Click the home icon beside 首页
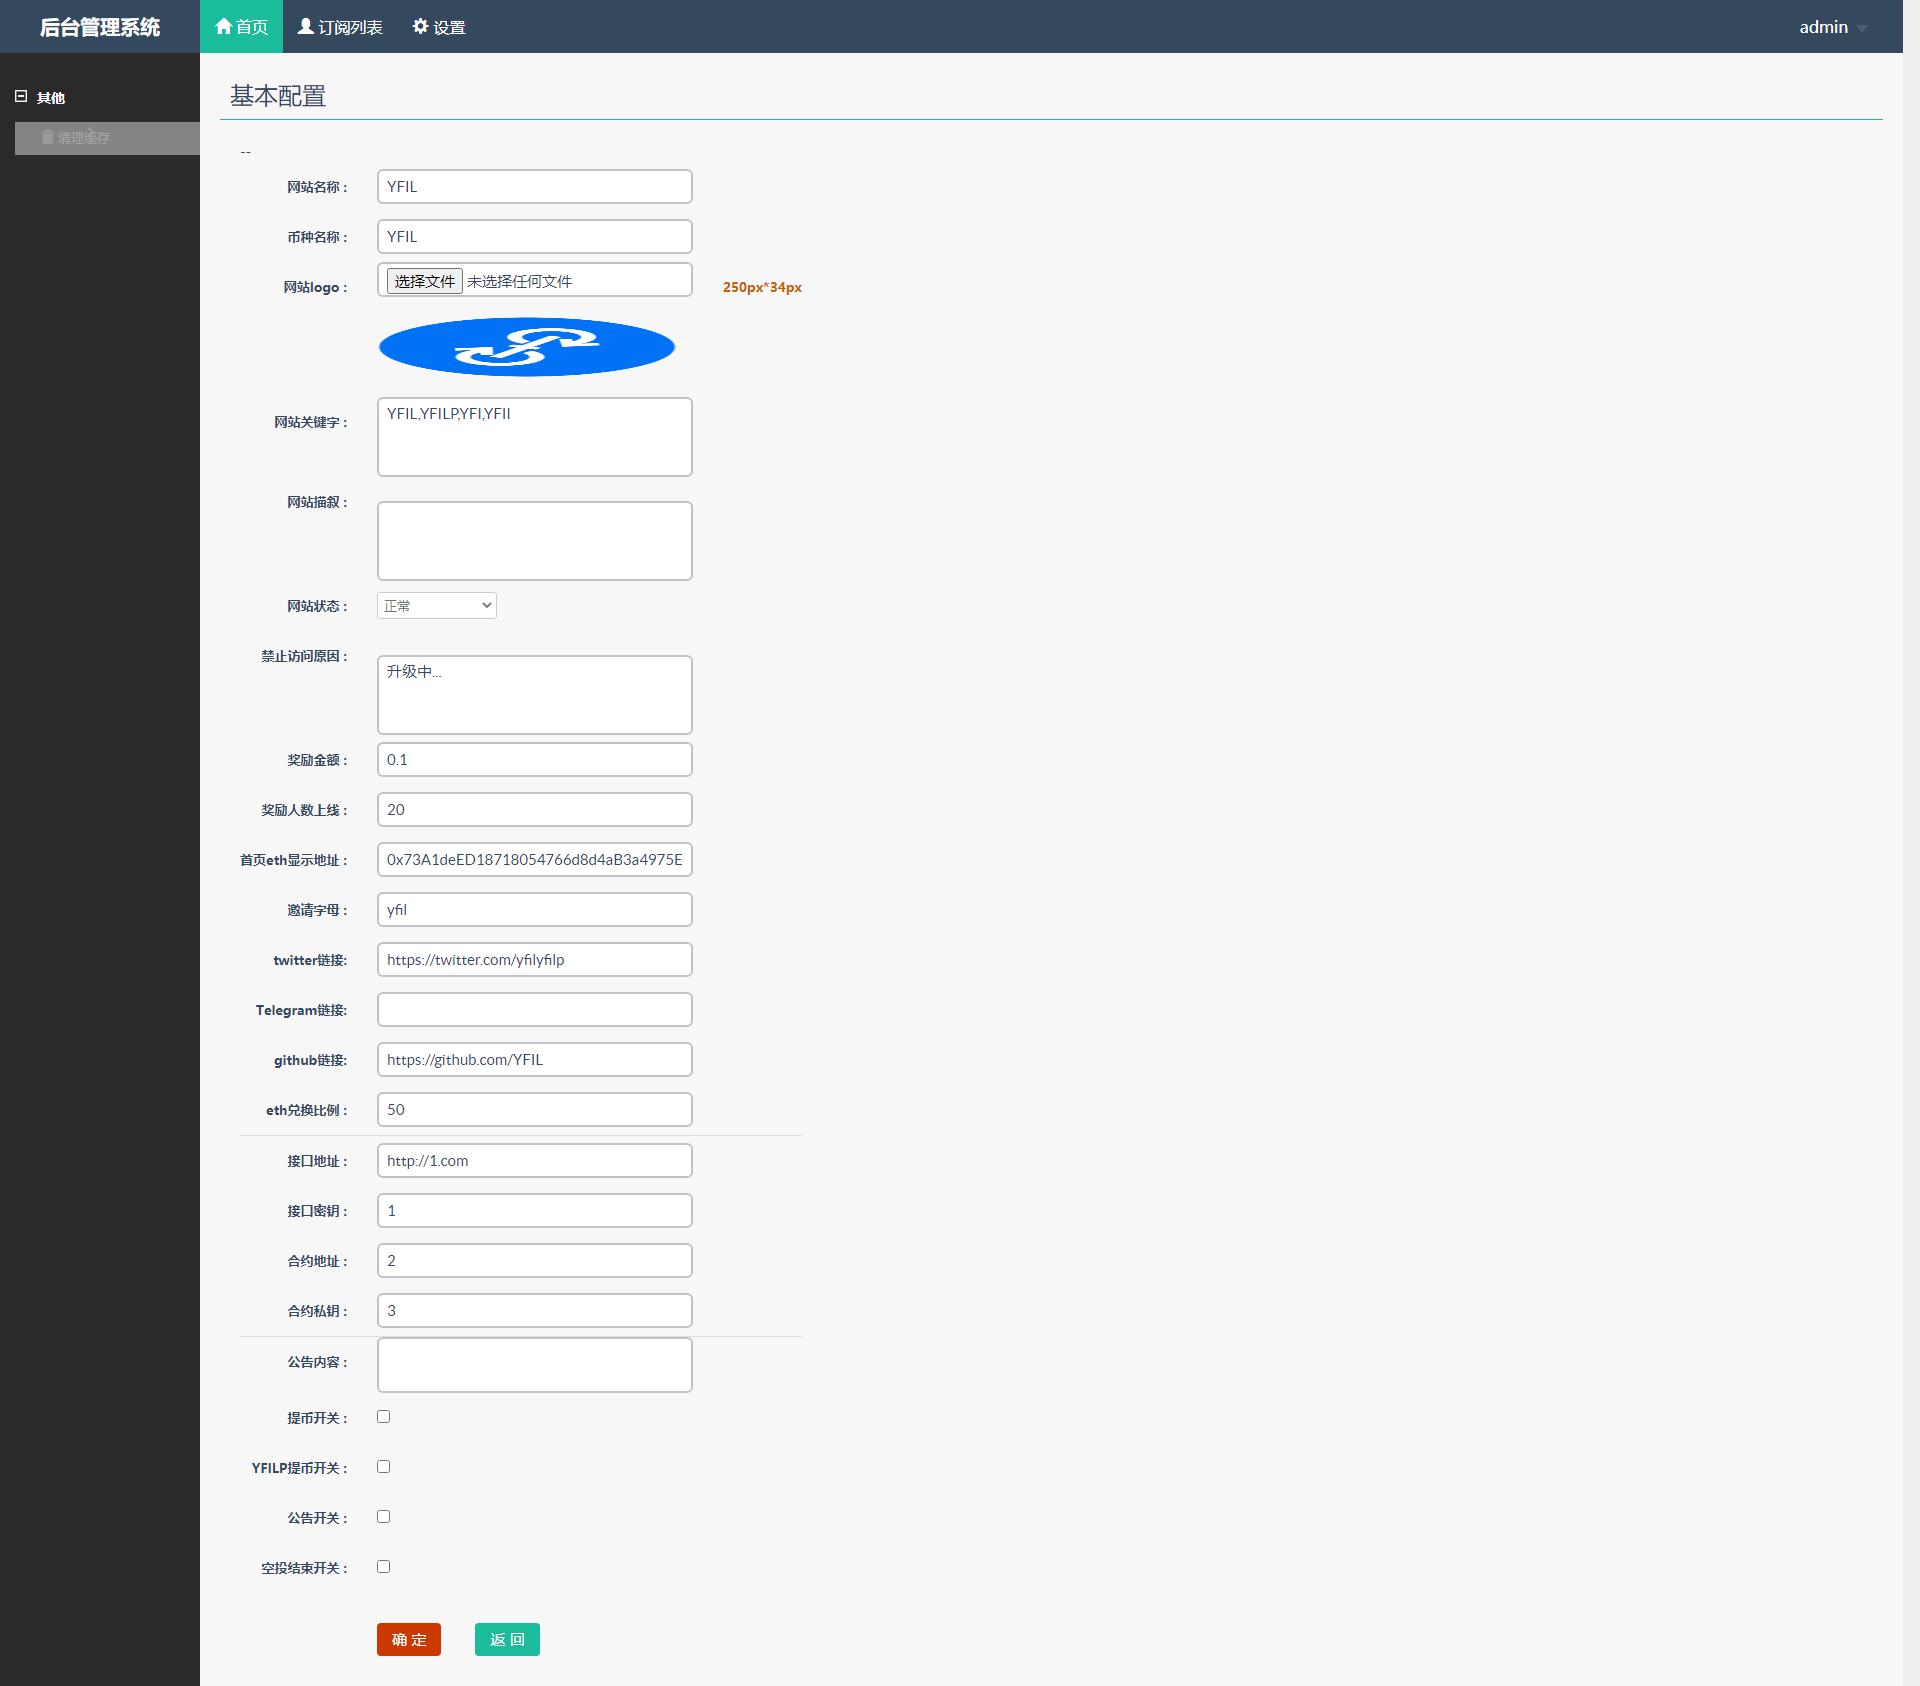1920x1686 pixels. (224, 26)
